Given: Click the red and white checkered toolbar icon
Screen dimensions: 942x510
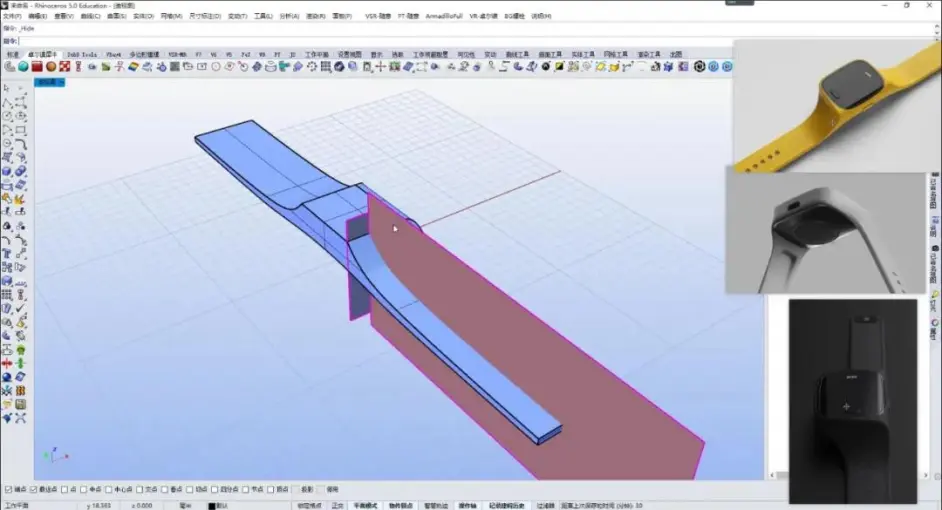Looking at the screenshot, I should pos(65,67).
